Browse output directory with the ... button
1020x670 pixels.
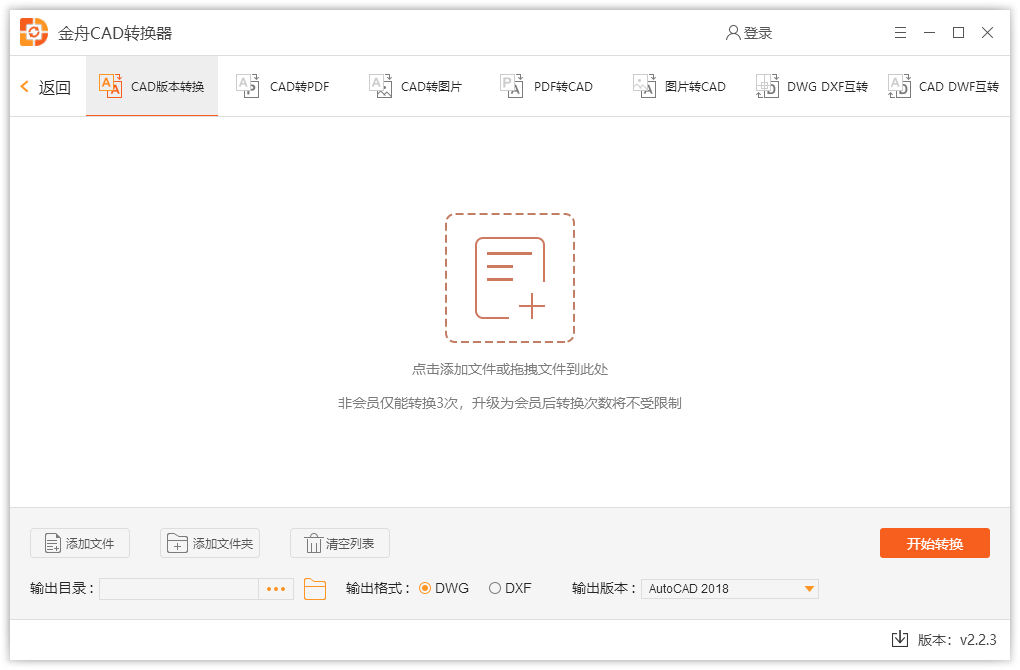pyautogui.click(x=275, y=588)
